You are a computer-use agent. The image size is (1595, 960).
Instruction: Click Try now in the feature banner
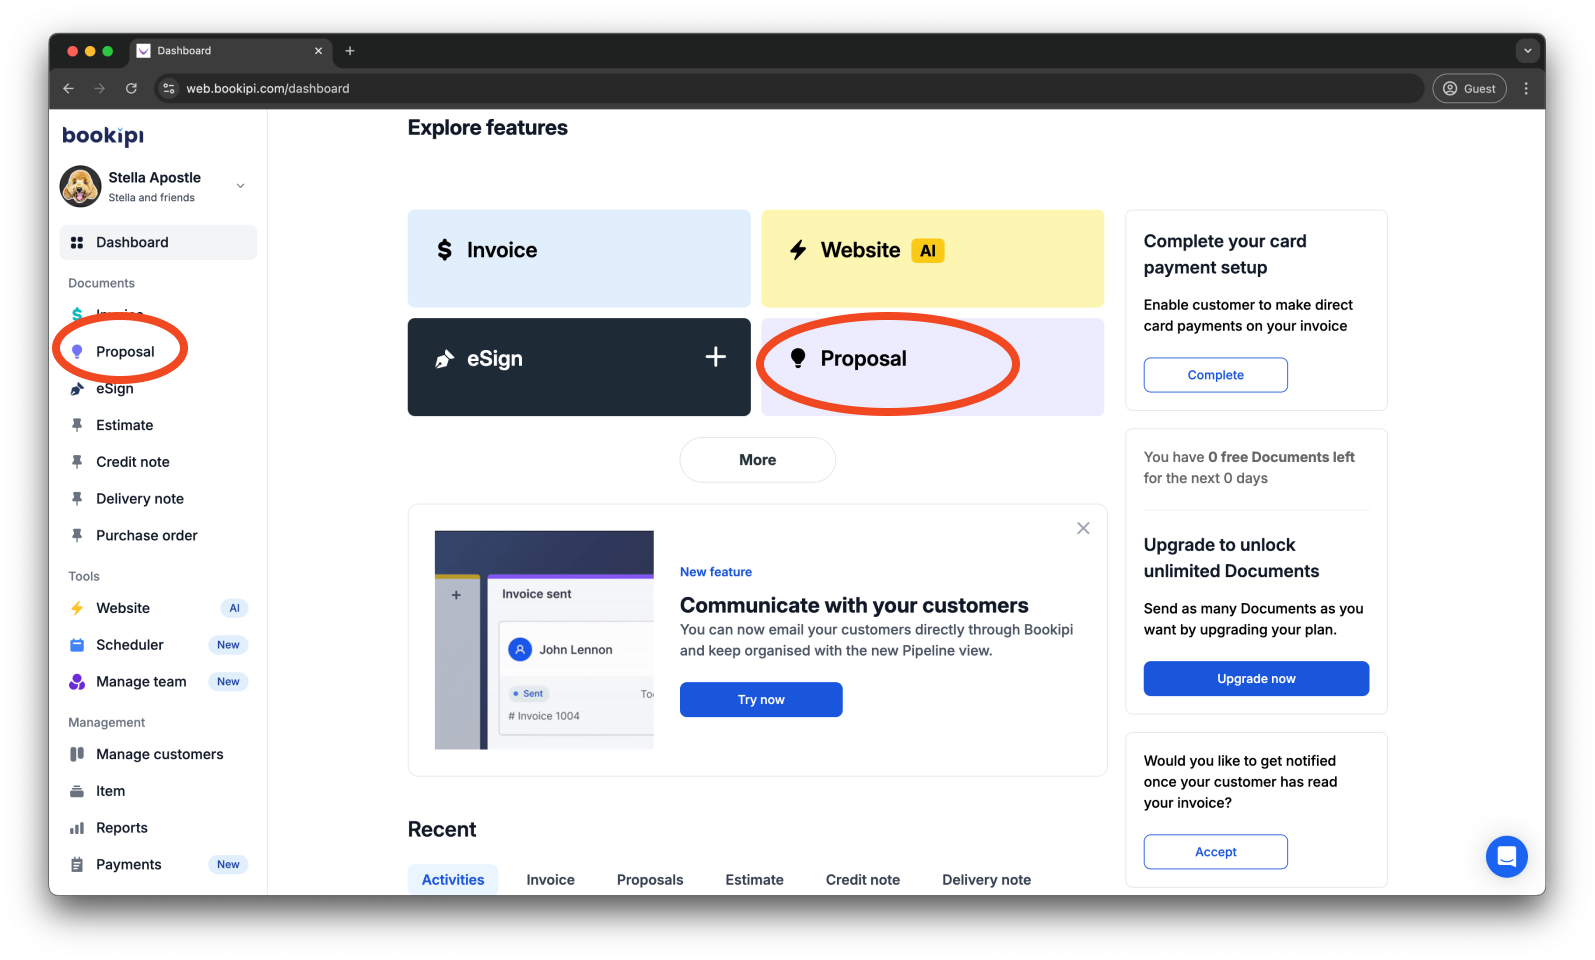tap(761, 700)
